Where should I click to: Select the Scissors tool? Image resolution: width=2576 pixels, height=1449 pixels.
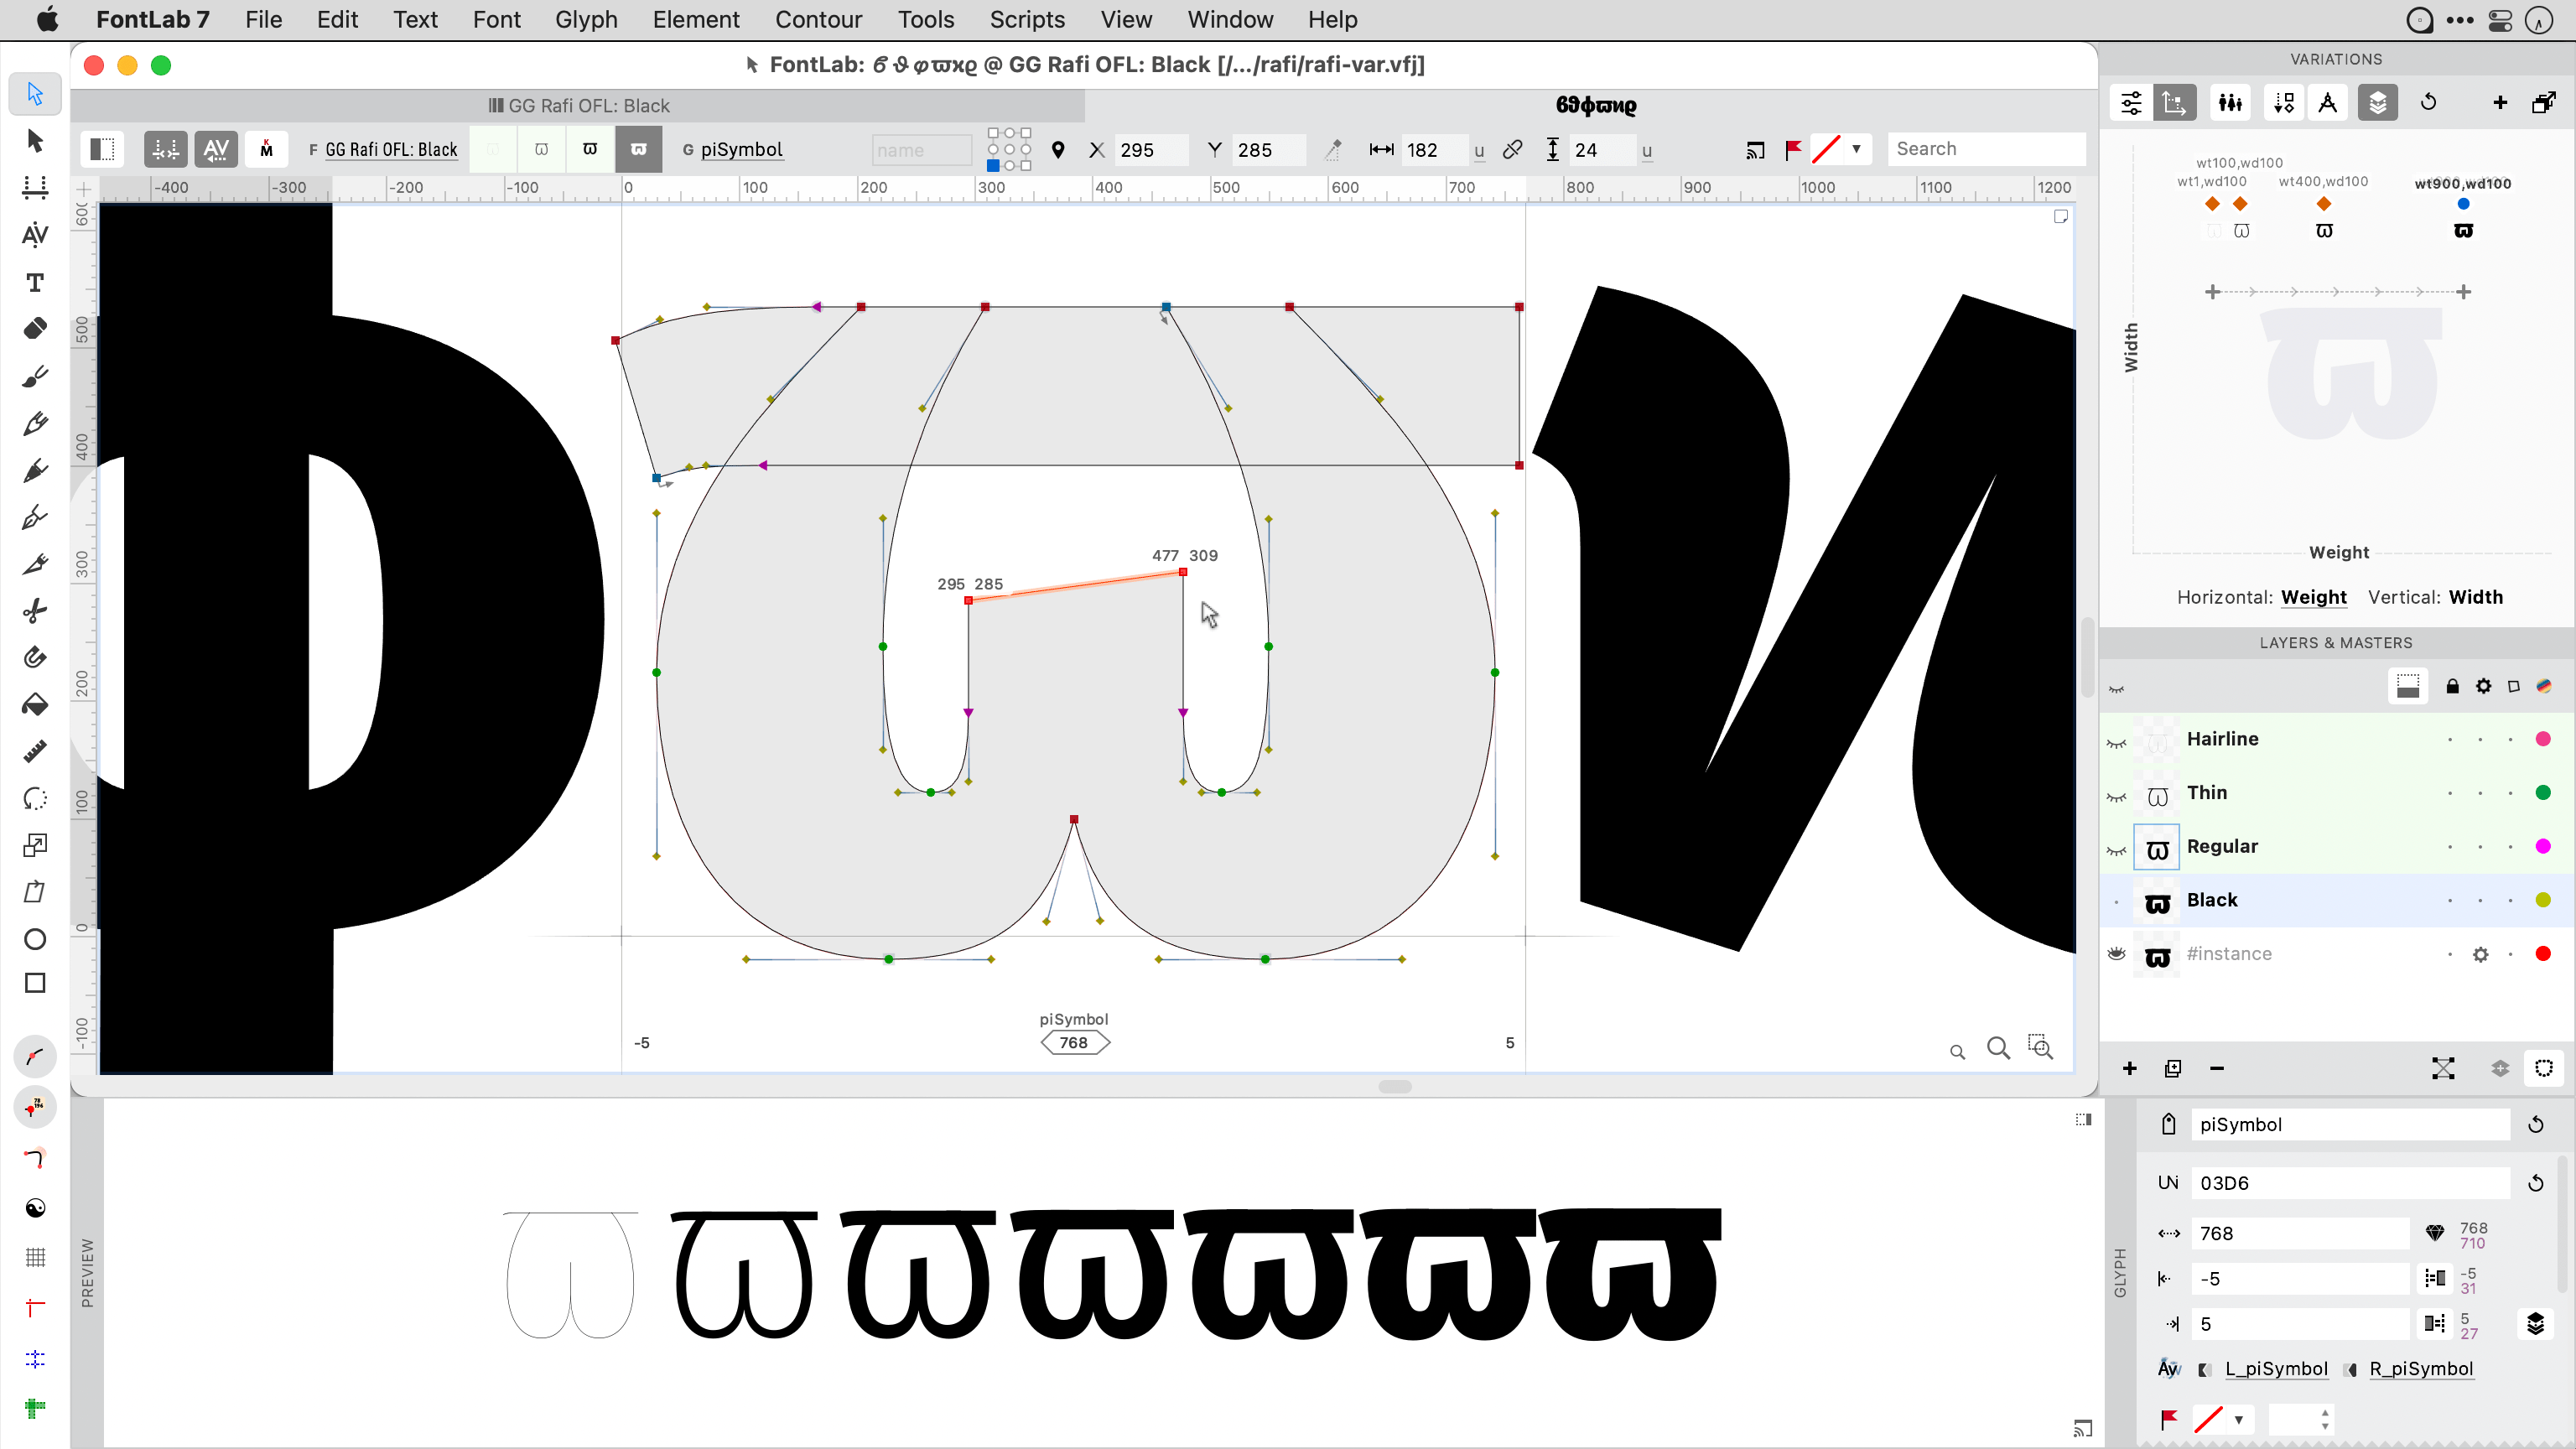click(35, 611)
